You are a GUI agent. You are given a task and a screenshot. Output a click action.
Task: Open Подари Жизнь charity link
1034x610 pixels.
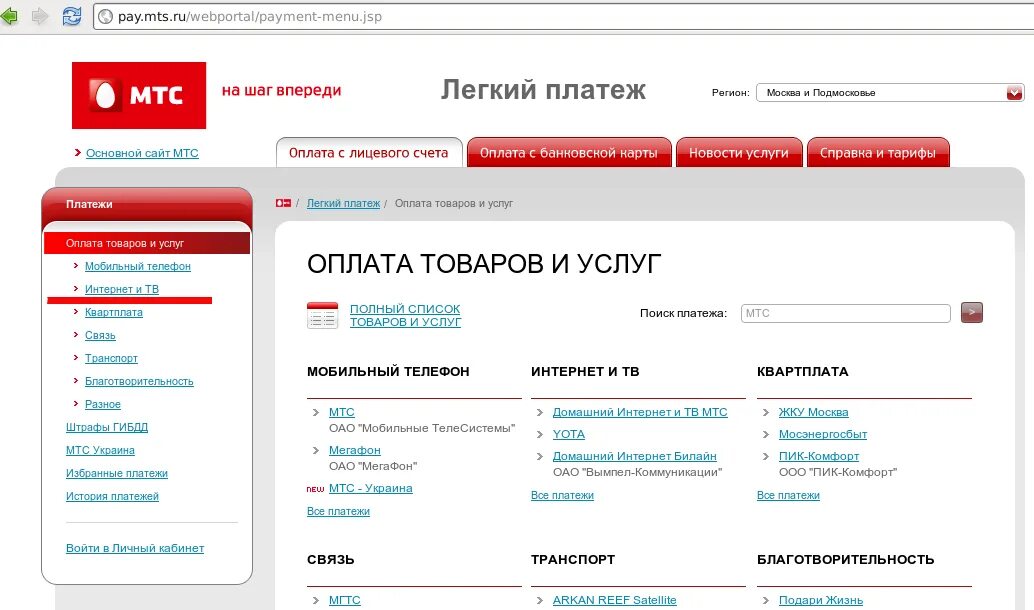821,600
